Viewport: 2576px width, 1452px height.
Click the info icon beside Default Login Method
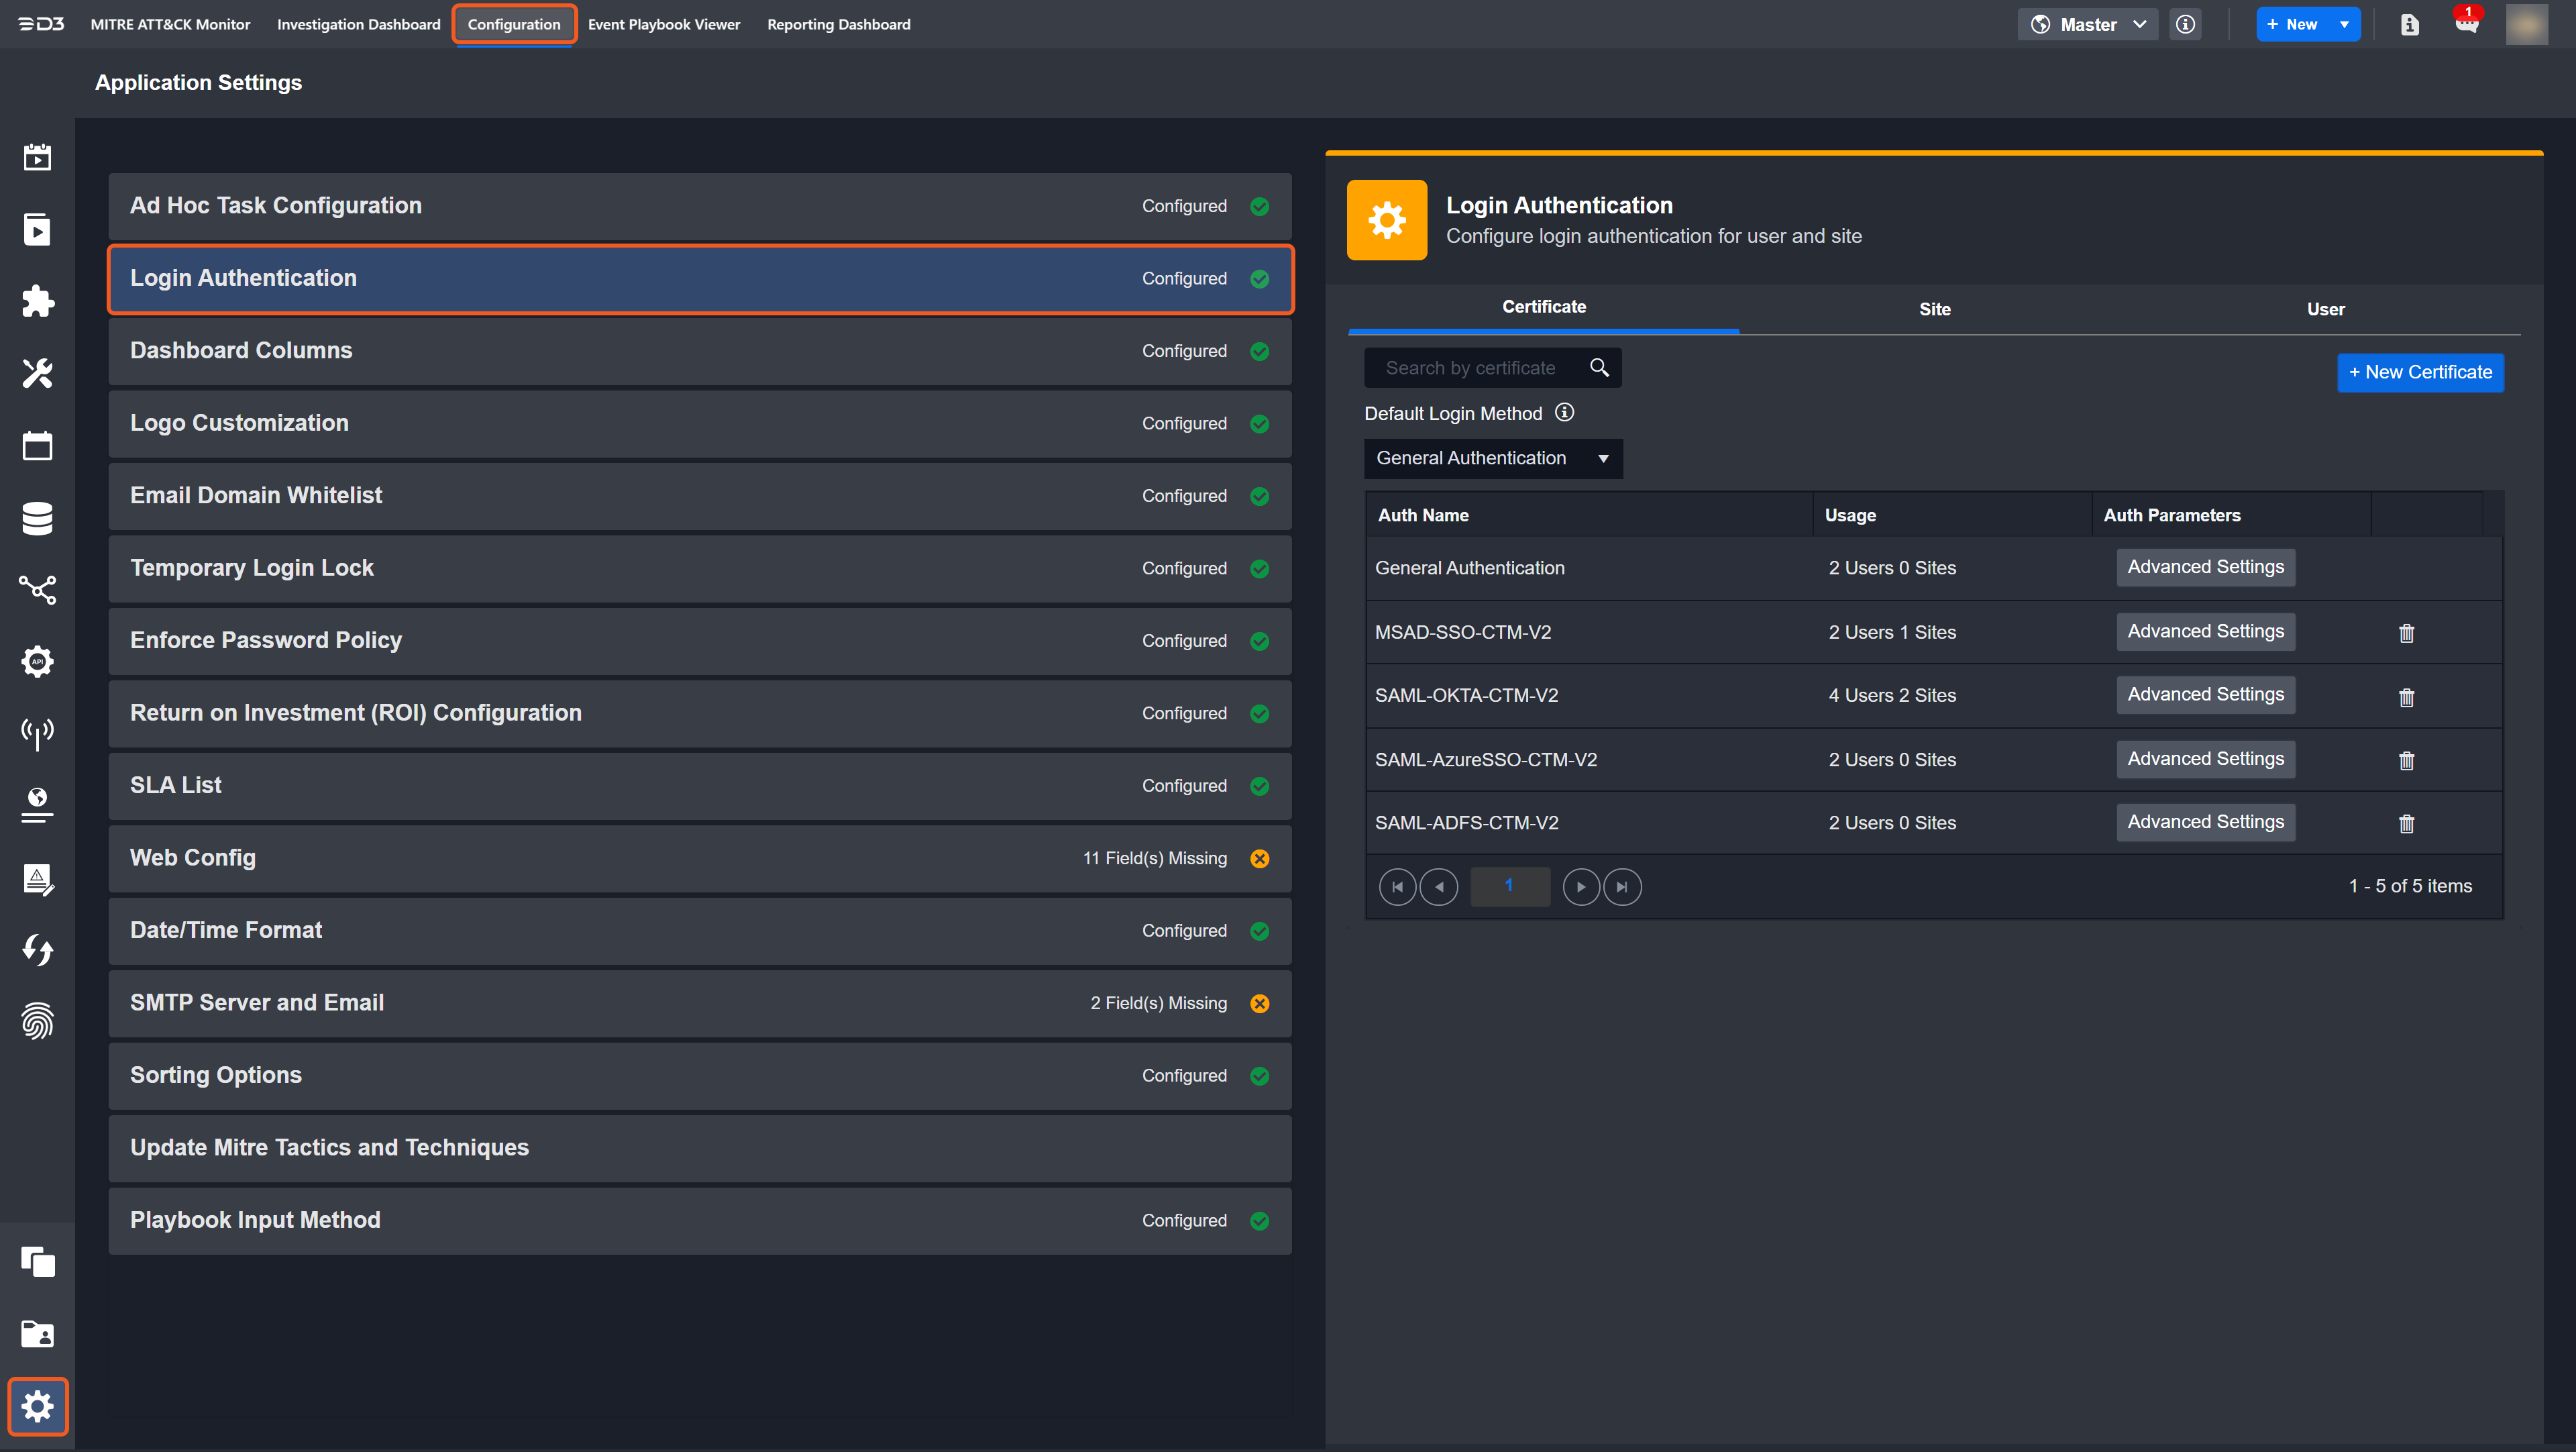1565,412
